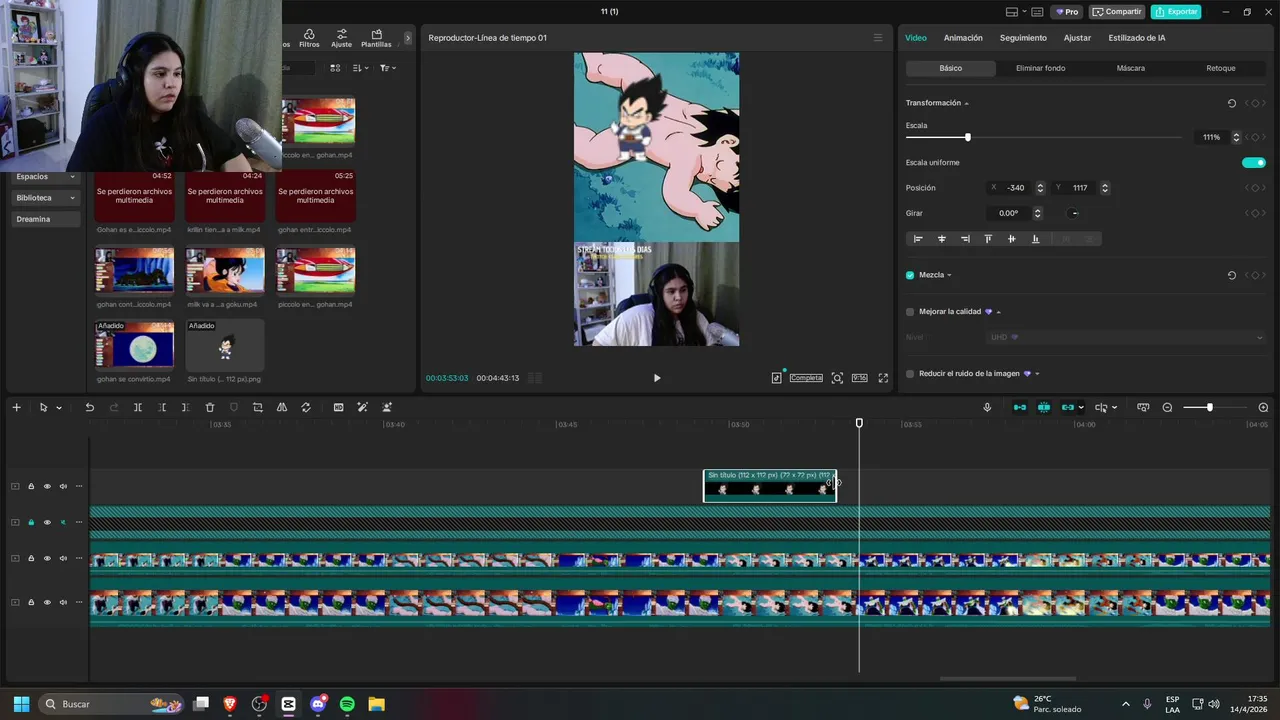The width and height of the screenshot is (1280, 720).
Task: Center the clip horizontally with align icon
Action: 941,239
